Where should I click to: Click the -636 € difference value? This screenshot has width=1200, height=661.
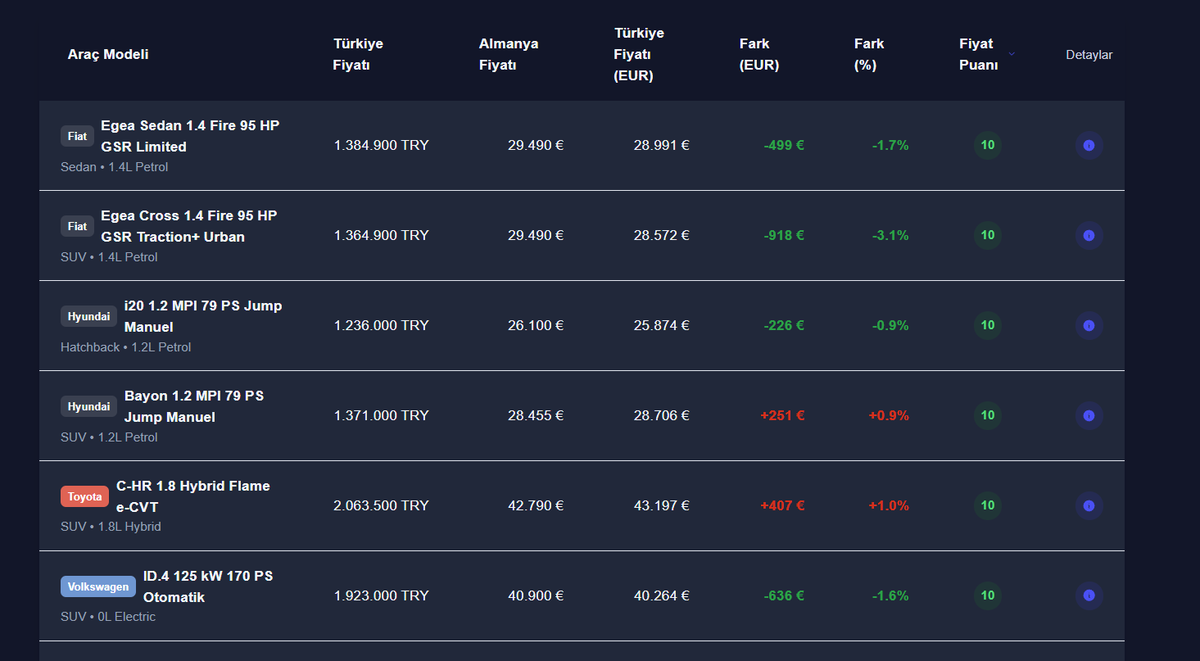click(x=784, y=595)
